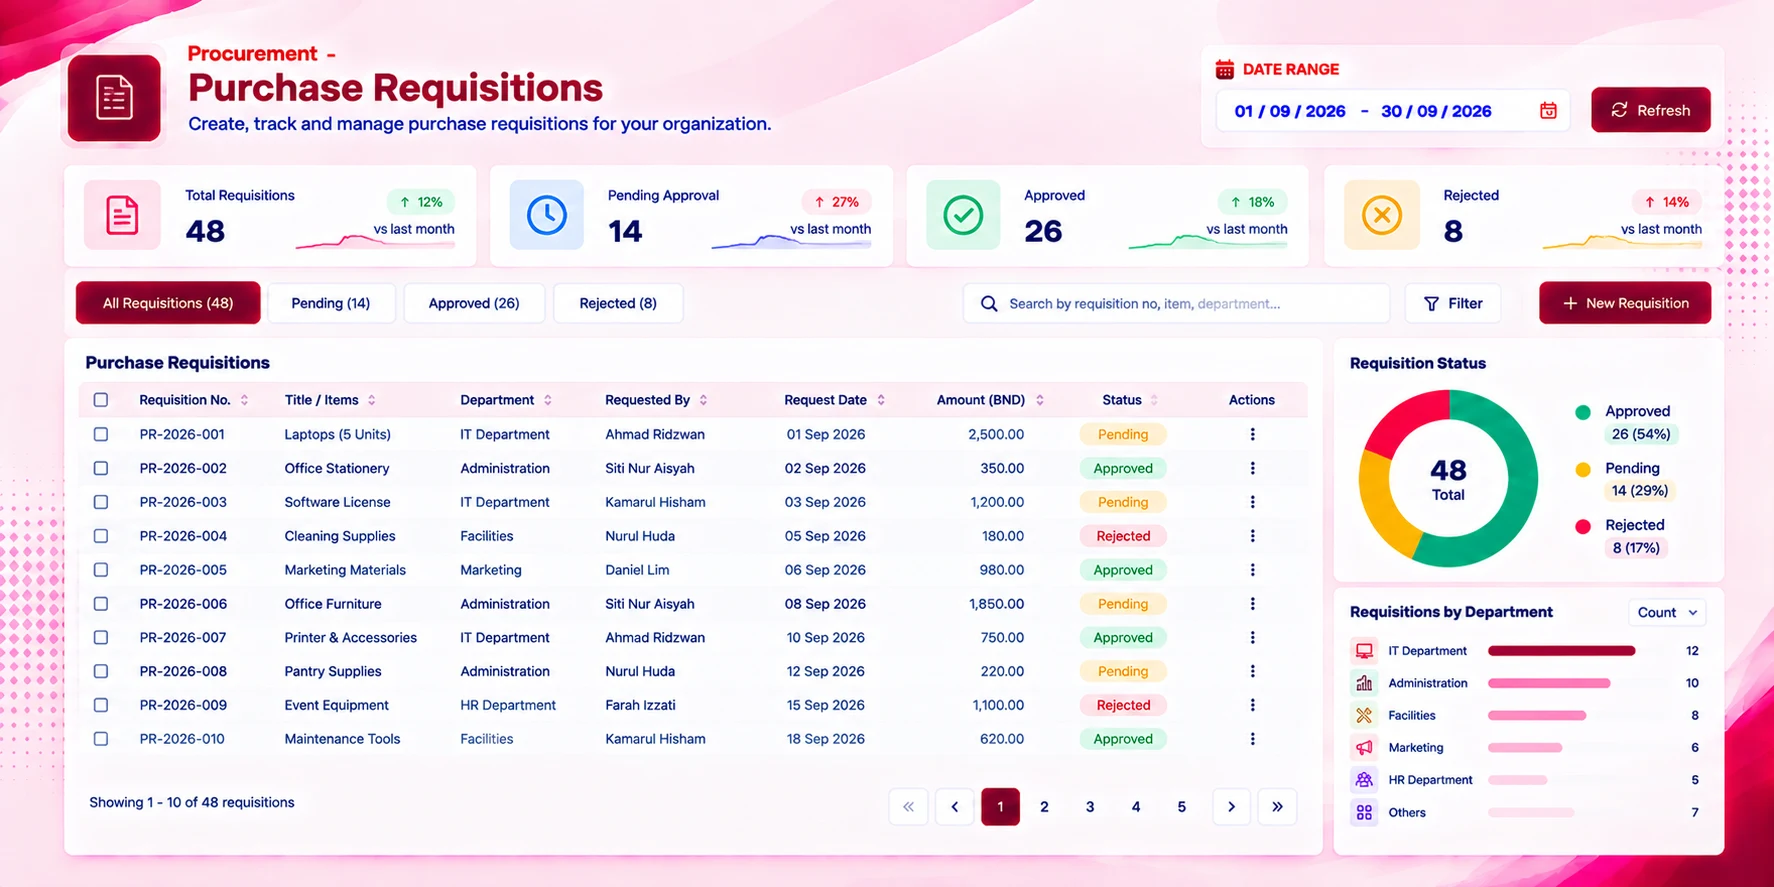Open actions menu for PR-2026-004
Image resolution: width=1774 pixels, height=887 pixels.
1252,536
